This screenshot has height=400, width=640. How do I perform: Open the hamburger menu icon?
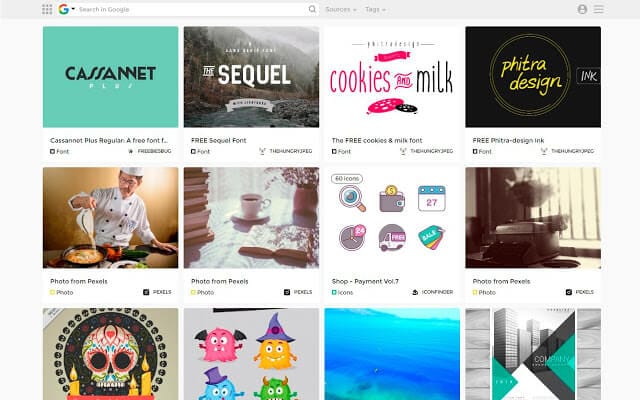(x=598, y=9)
